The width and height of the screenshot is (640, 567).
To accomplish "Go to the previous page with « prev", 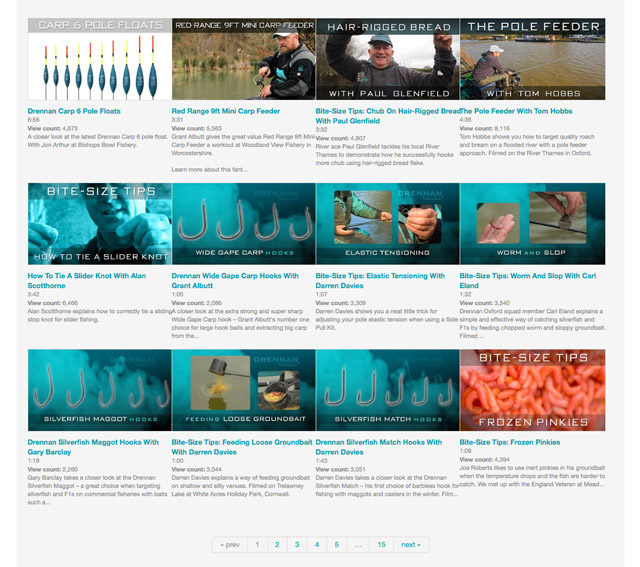I will 230,545.
